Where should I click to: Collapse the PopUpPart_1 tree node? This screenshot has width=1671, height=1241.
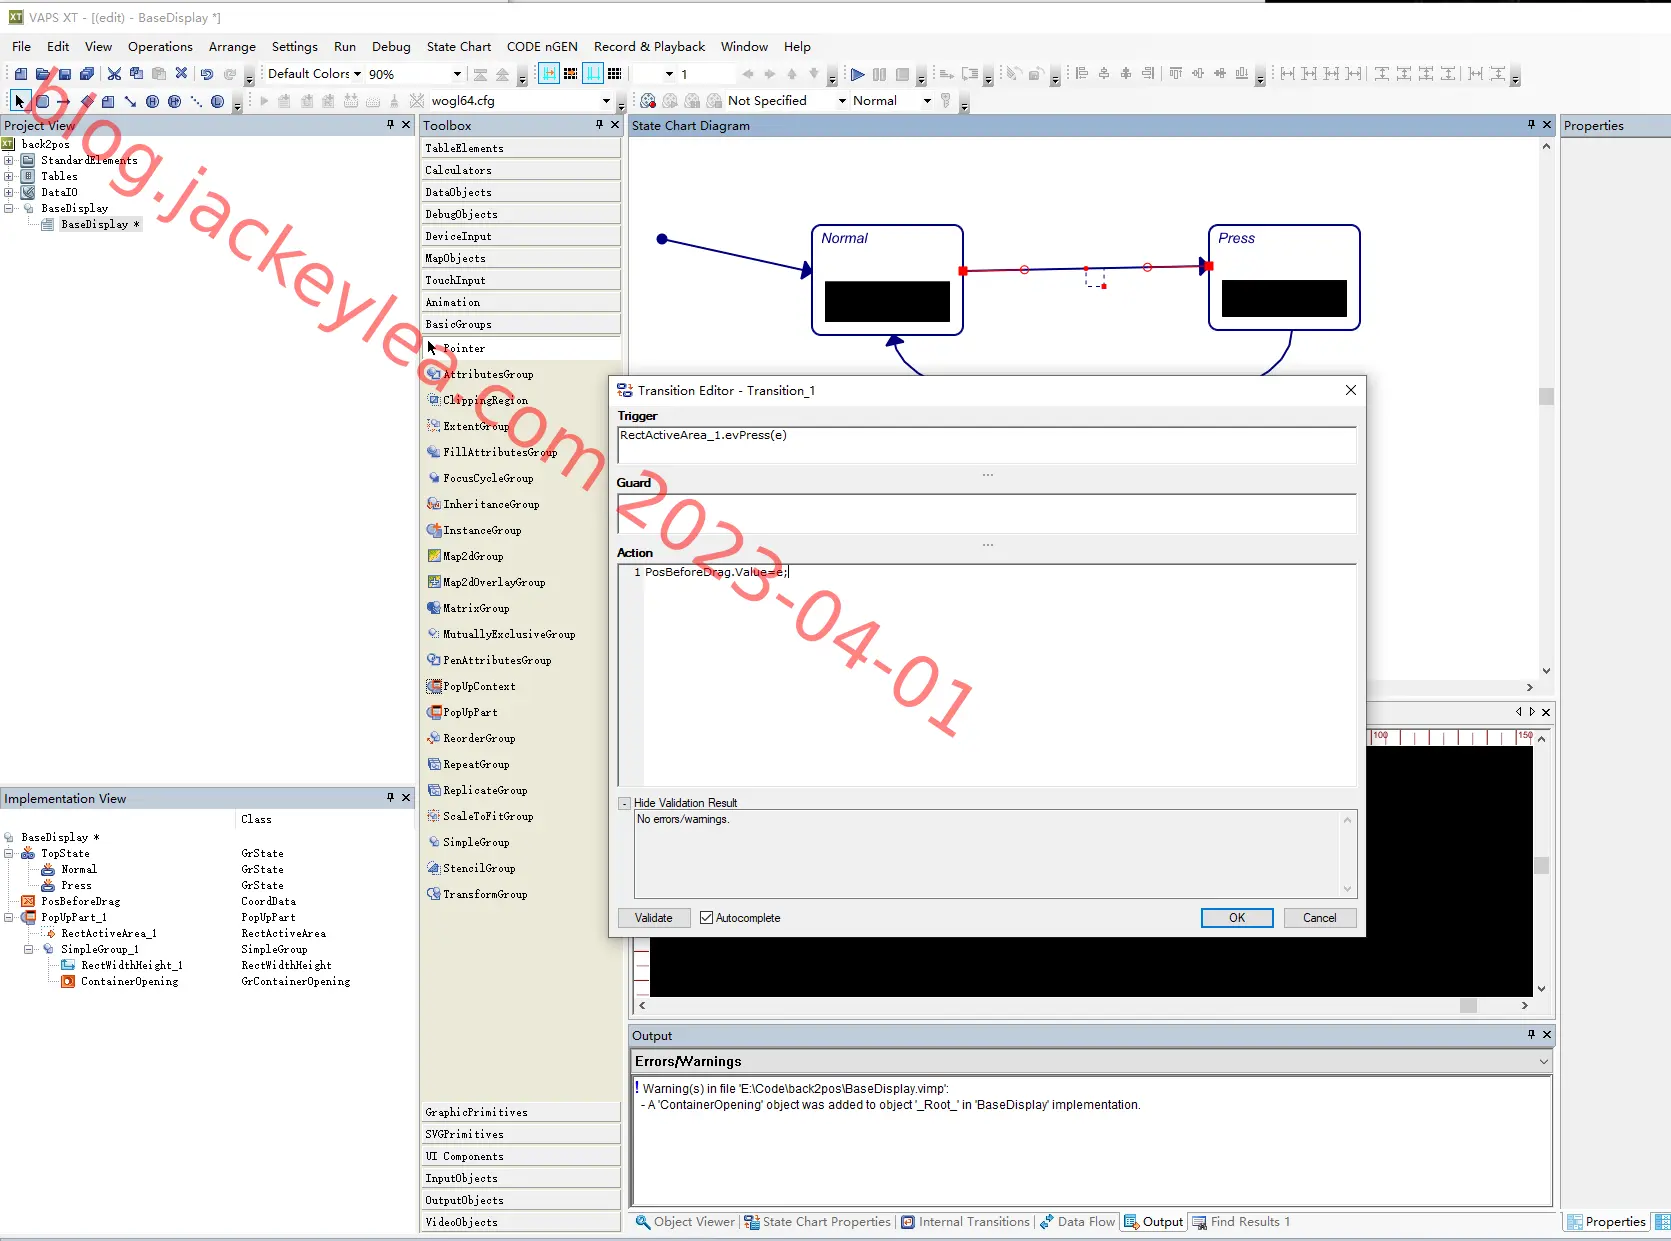[x=9, y=917]
